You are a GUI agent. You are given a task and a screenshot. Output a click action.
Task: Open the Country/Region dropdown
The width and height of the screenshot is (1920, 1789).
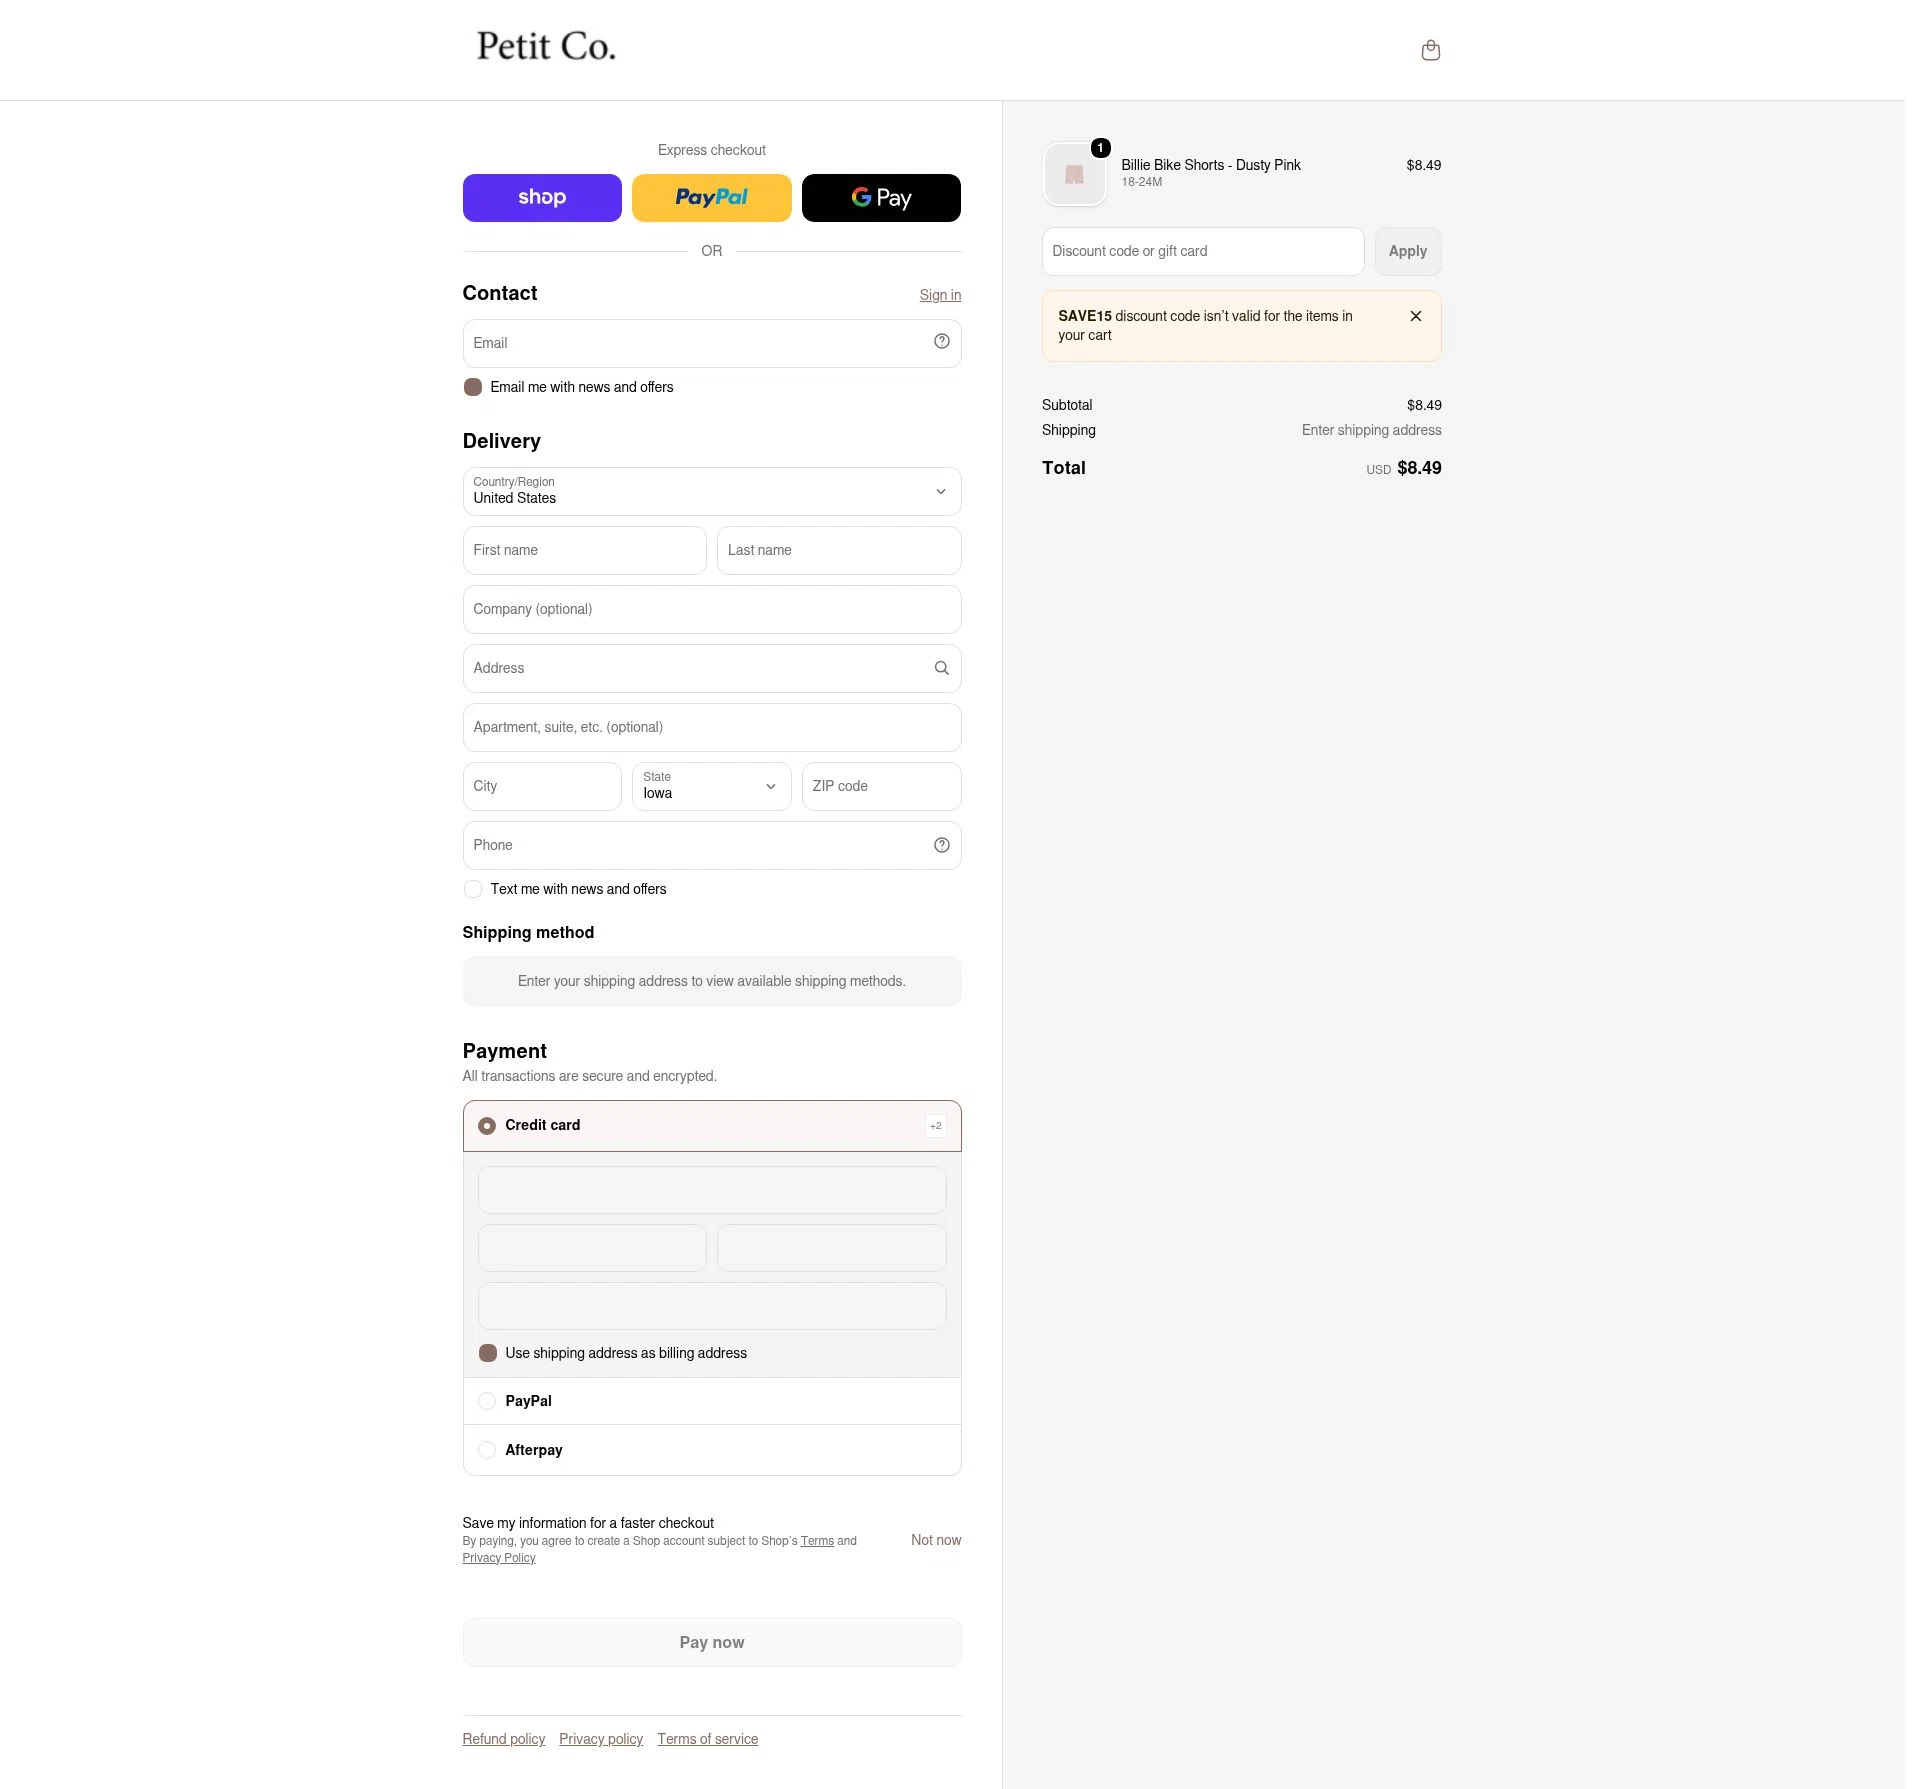point(712,491)
